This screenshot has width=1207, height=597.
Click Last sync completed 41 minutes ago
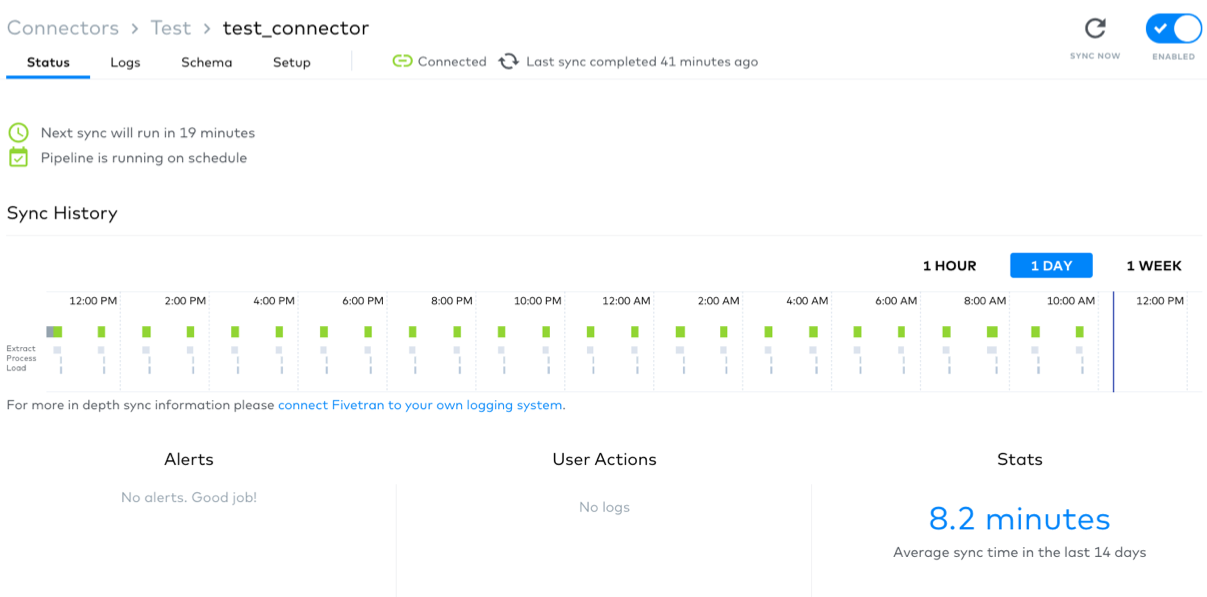tap(642, 62)
